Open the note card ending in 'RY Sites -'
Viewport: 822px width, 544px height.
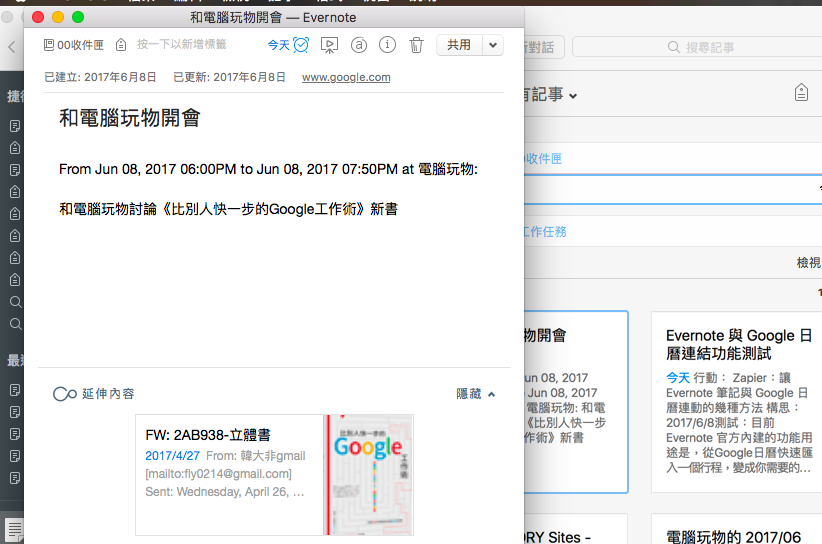tap(576, 529)
